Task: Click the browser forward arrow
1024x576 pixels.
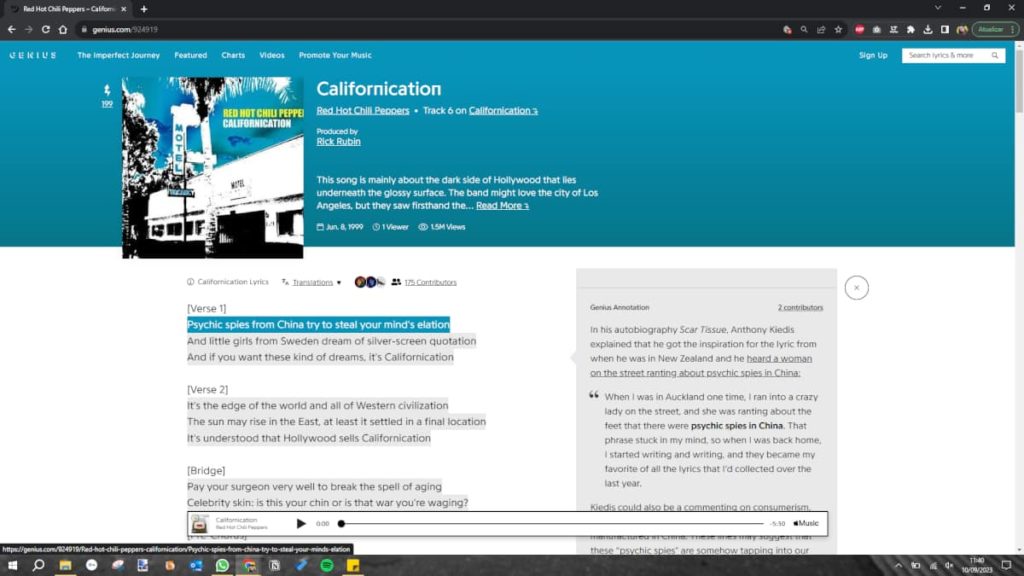Action: (29, 29)
